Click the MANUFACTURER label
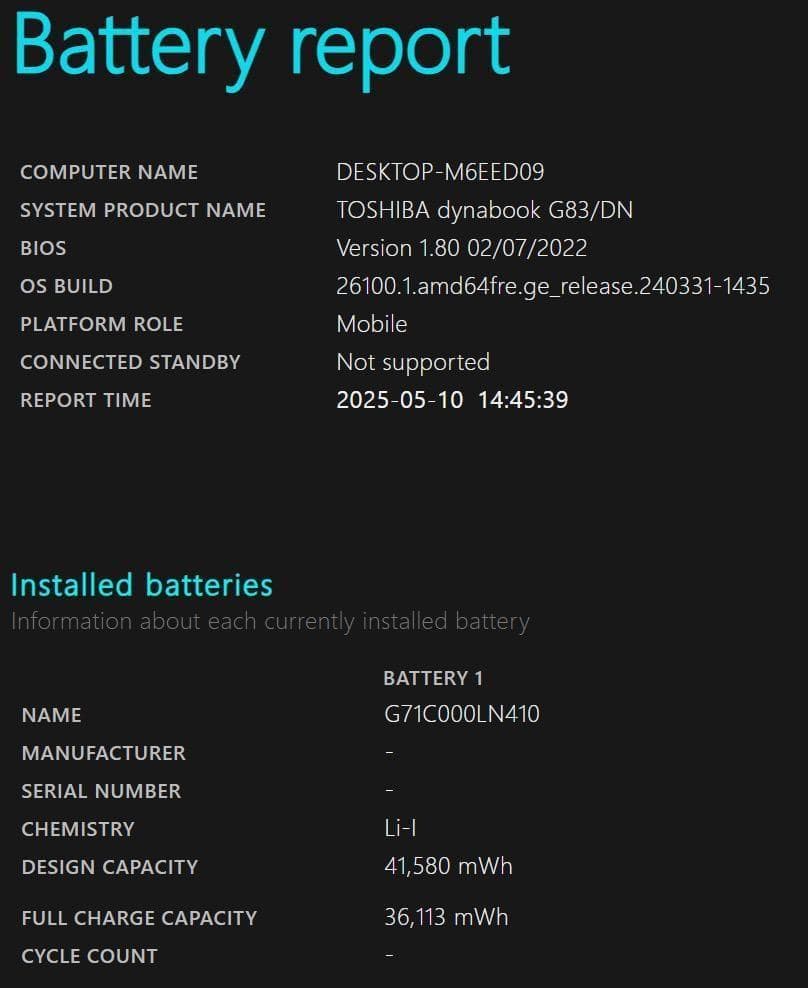This screenshot has width=808, height=988. pyautogui.click(x=103, y=753)
